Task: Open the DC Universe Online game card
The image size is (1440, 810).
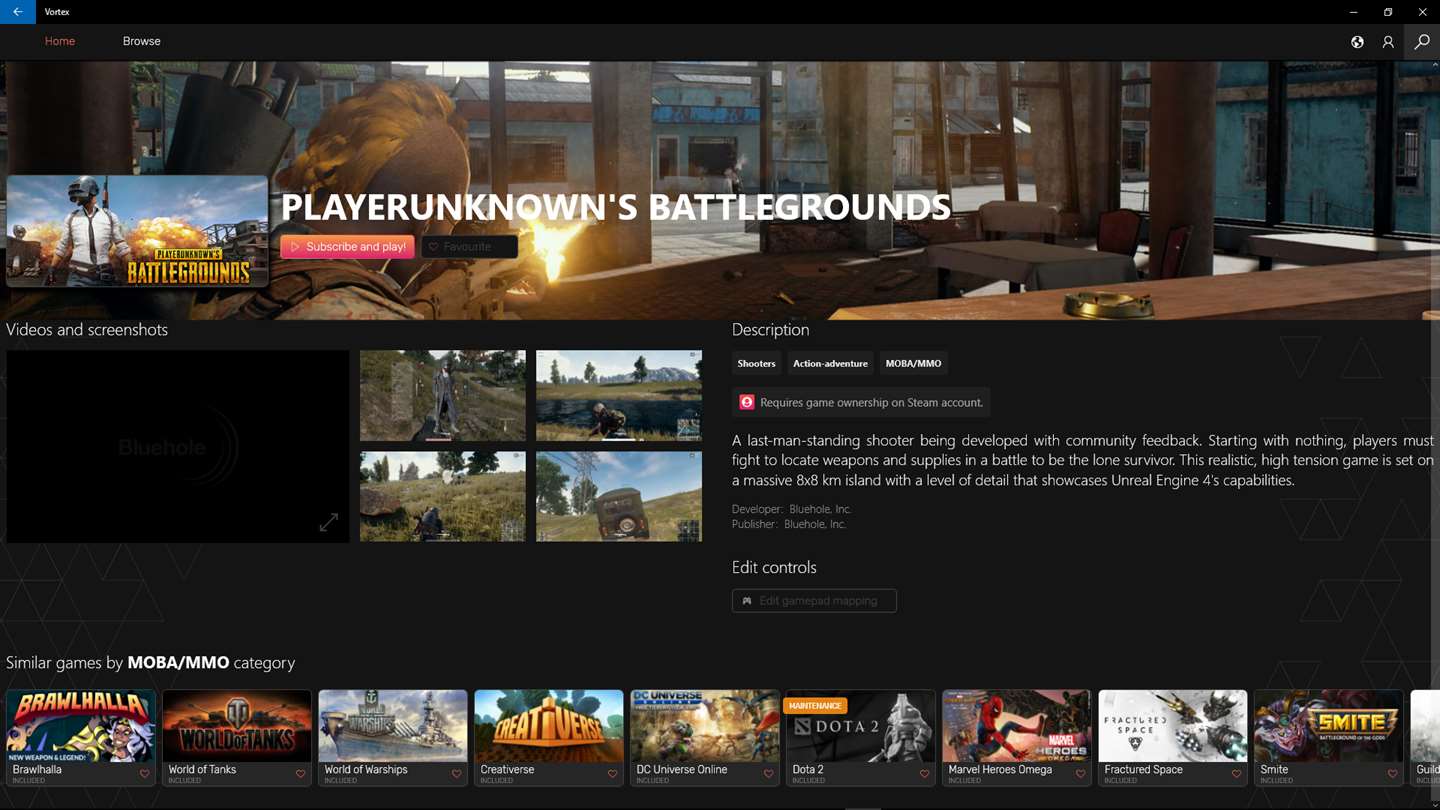Action: pyautogui.click(x=705, y=737)
